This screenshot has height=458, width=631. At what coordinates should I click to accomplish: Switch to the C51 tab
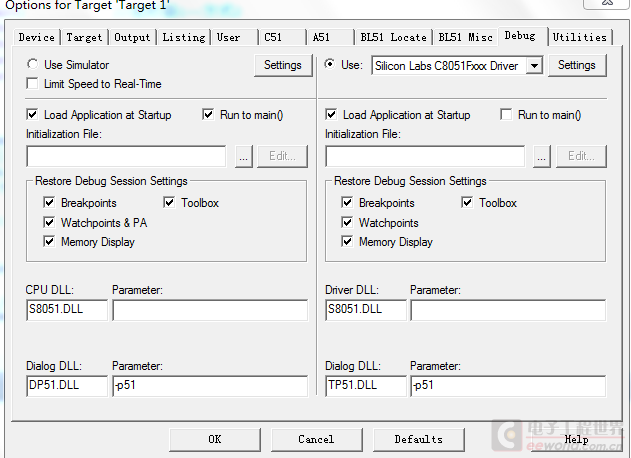283,37
